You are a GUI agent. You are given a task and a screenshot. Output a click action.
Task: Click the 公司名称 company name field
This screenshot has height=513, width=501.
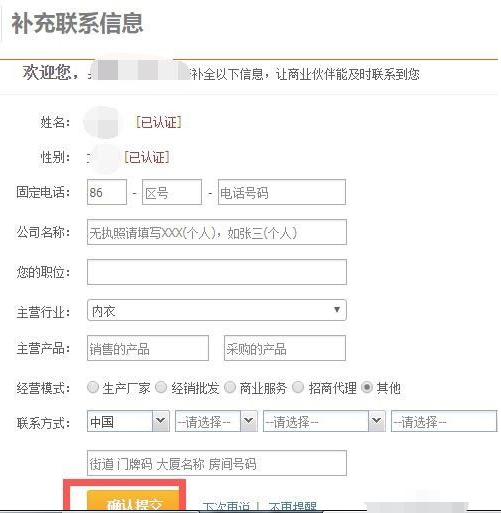[x=217, y=232]
